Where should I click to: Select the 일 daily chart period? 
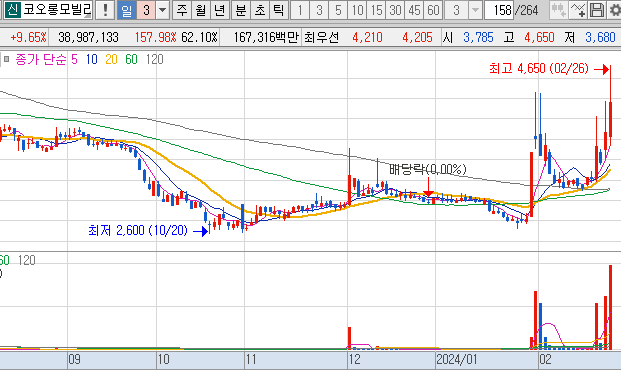click(127, 10)
